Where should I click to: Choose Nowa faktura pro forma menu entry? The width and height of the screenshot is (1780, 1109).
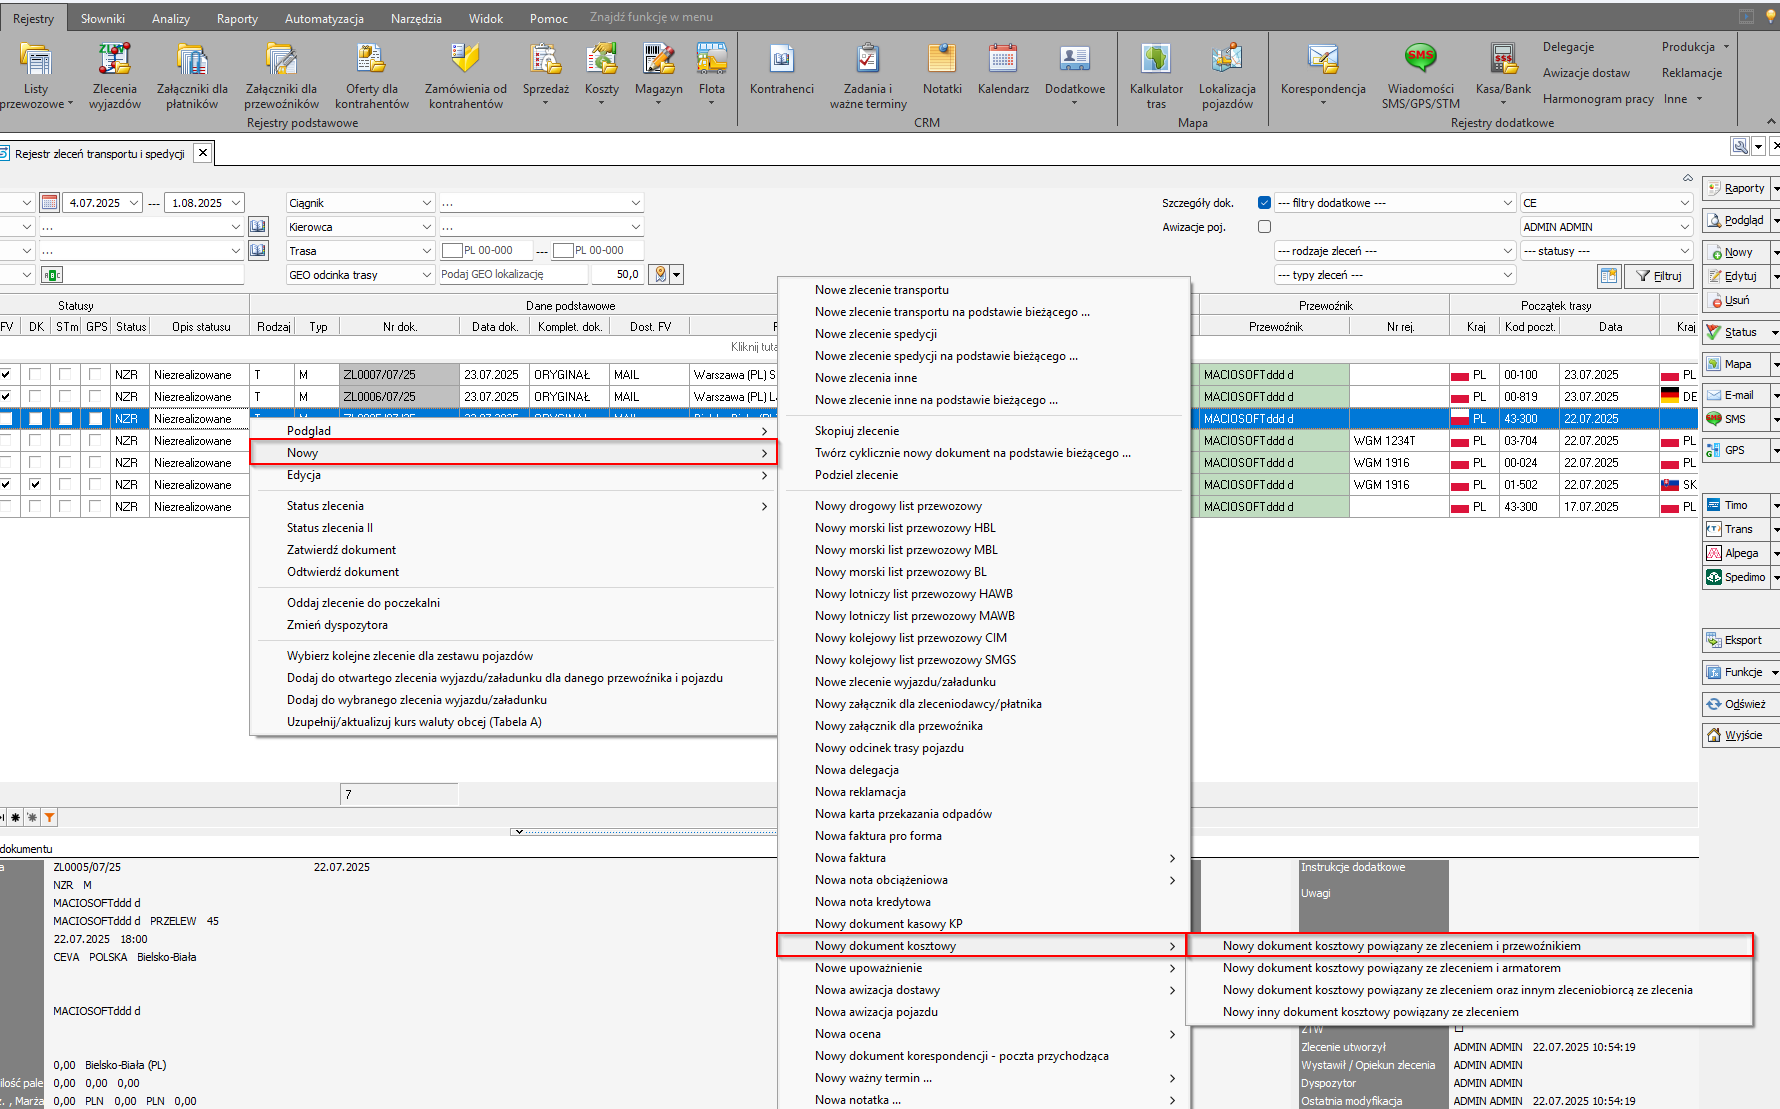[878, 836]
